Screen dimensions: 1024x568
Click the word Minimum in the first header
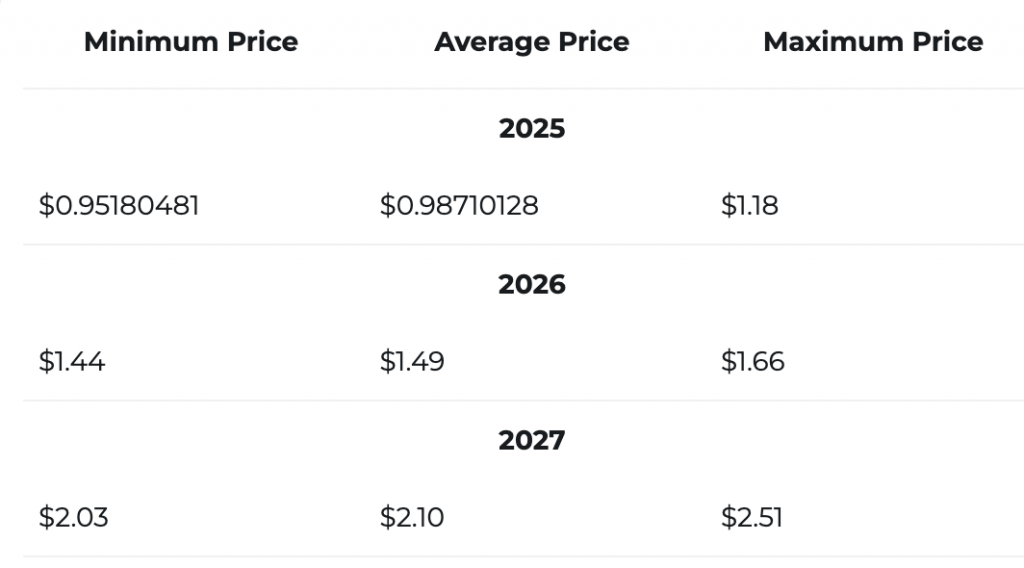click(x=151, y=42)
